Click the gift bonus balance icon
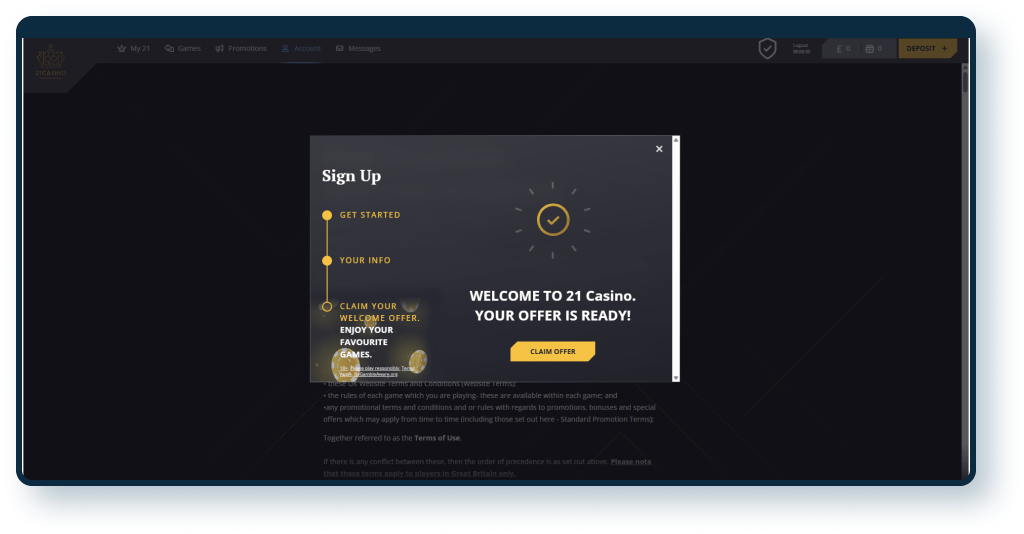The image size is (1024, 534). (869, 48)
